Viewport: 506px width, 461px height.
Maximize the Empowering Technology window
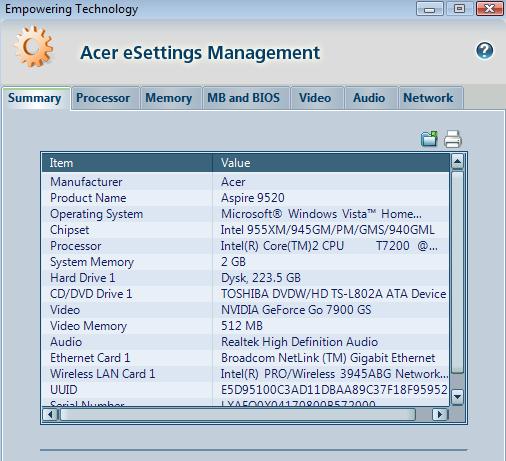459,9
